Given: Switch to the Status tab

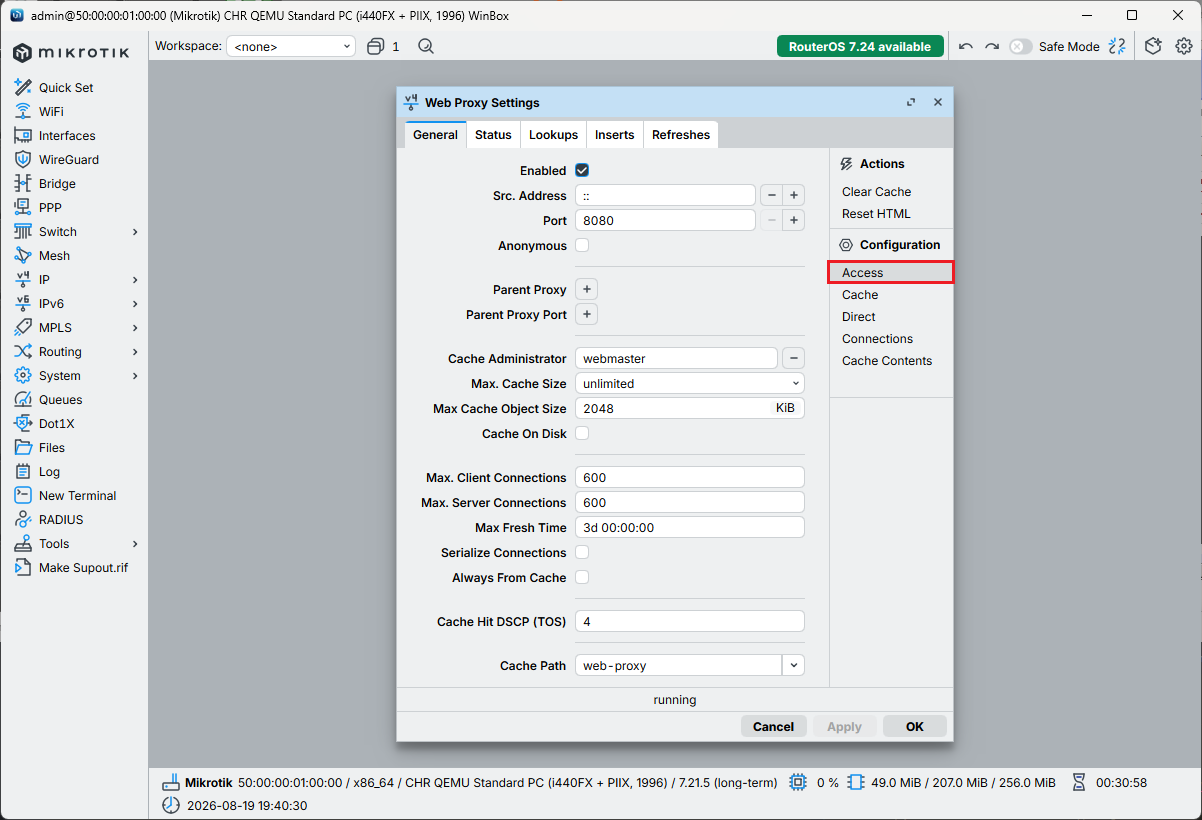Looking at the screenshot, I should click(x=493, y=135).
